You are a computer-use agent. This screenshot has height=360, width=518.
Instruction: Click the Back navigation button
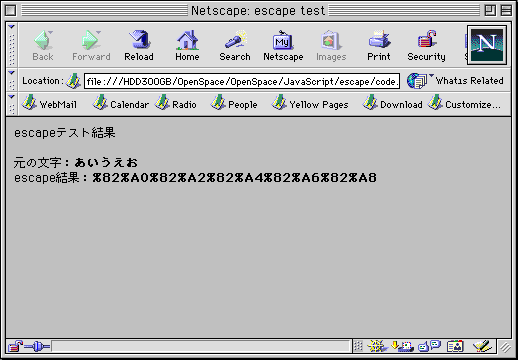43,45
